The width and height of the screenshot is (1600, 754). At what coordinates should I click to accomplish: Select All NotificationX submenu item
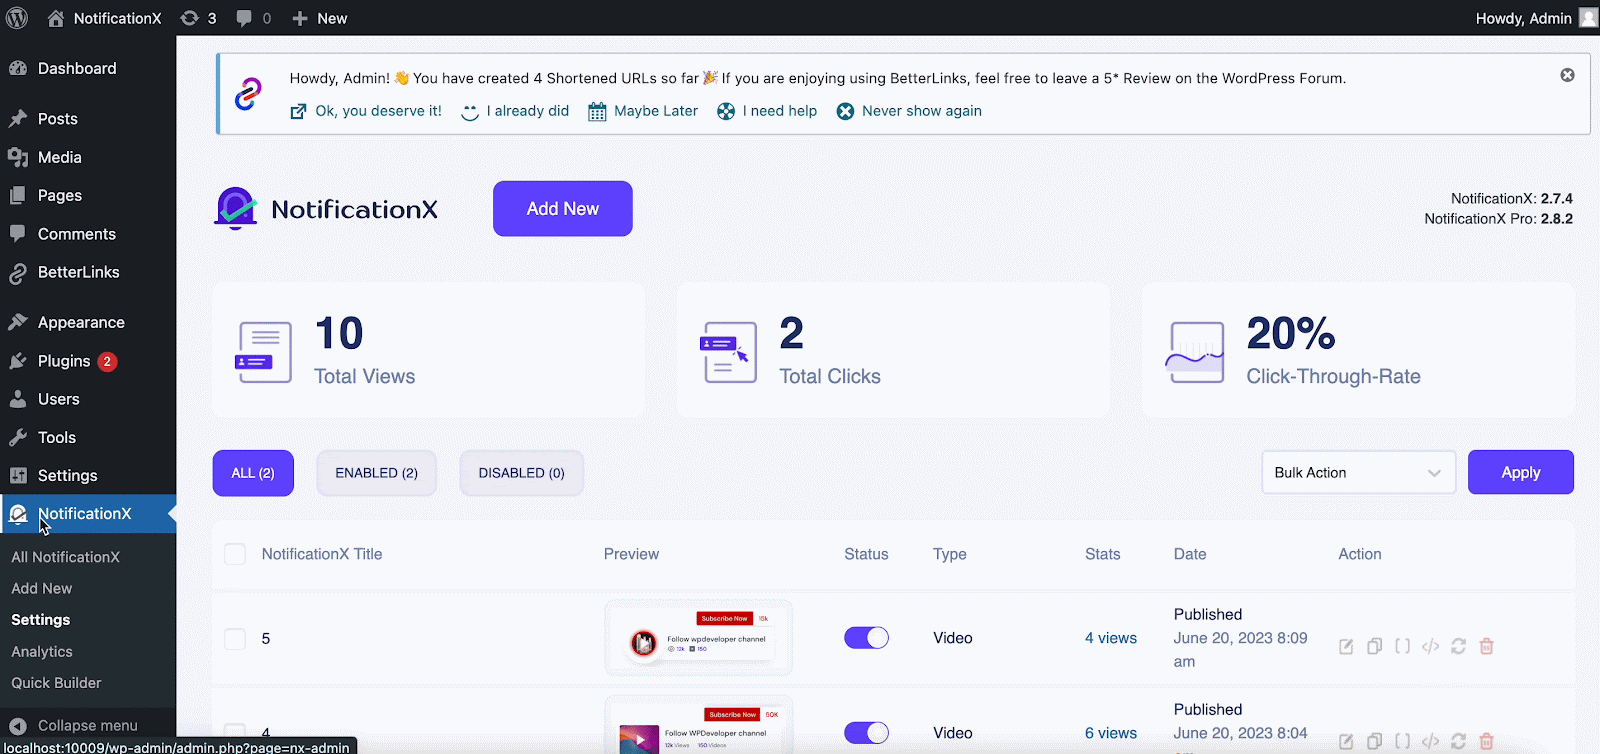click(x=65, y=557)
